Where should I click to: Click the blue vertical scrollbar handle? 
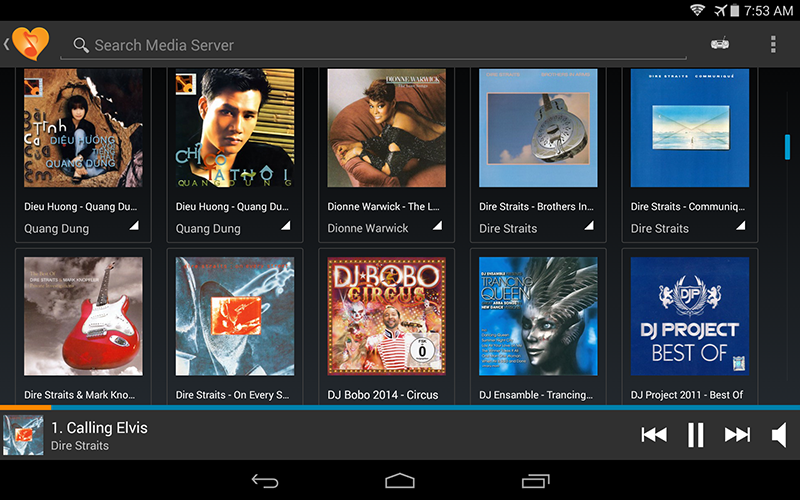[787, 147]
